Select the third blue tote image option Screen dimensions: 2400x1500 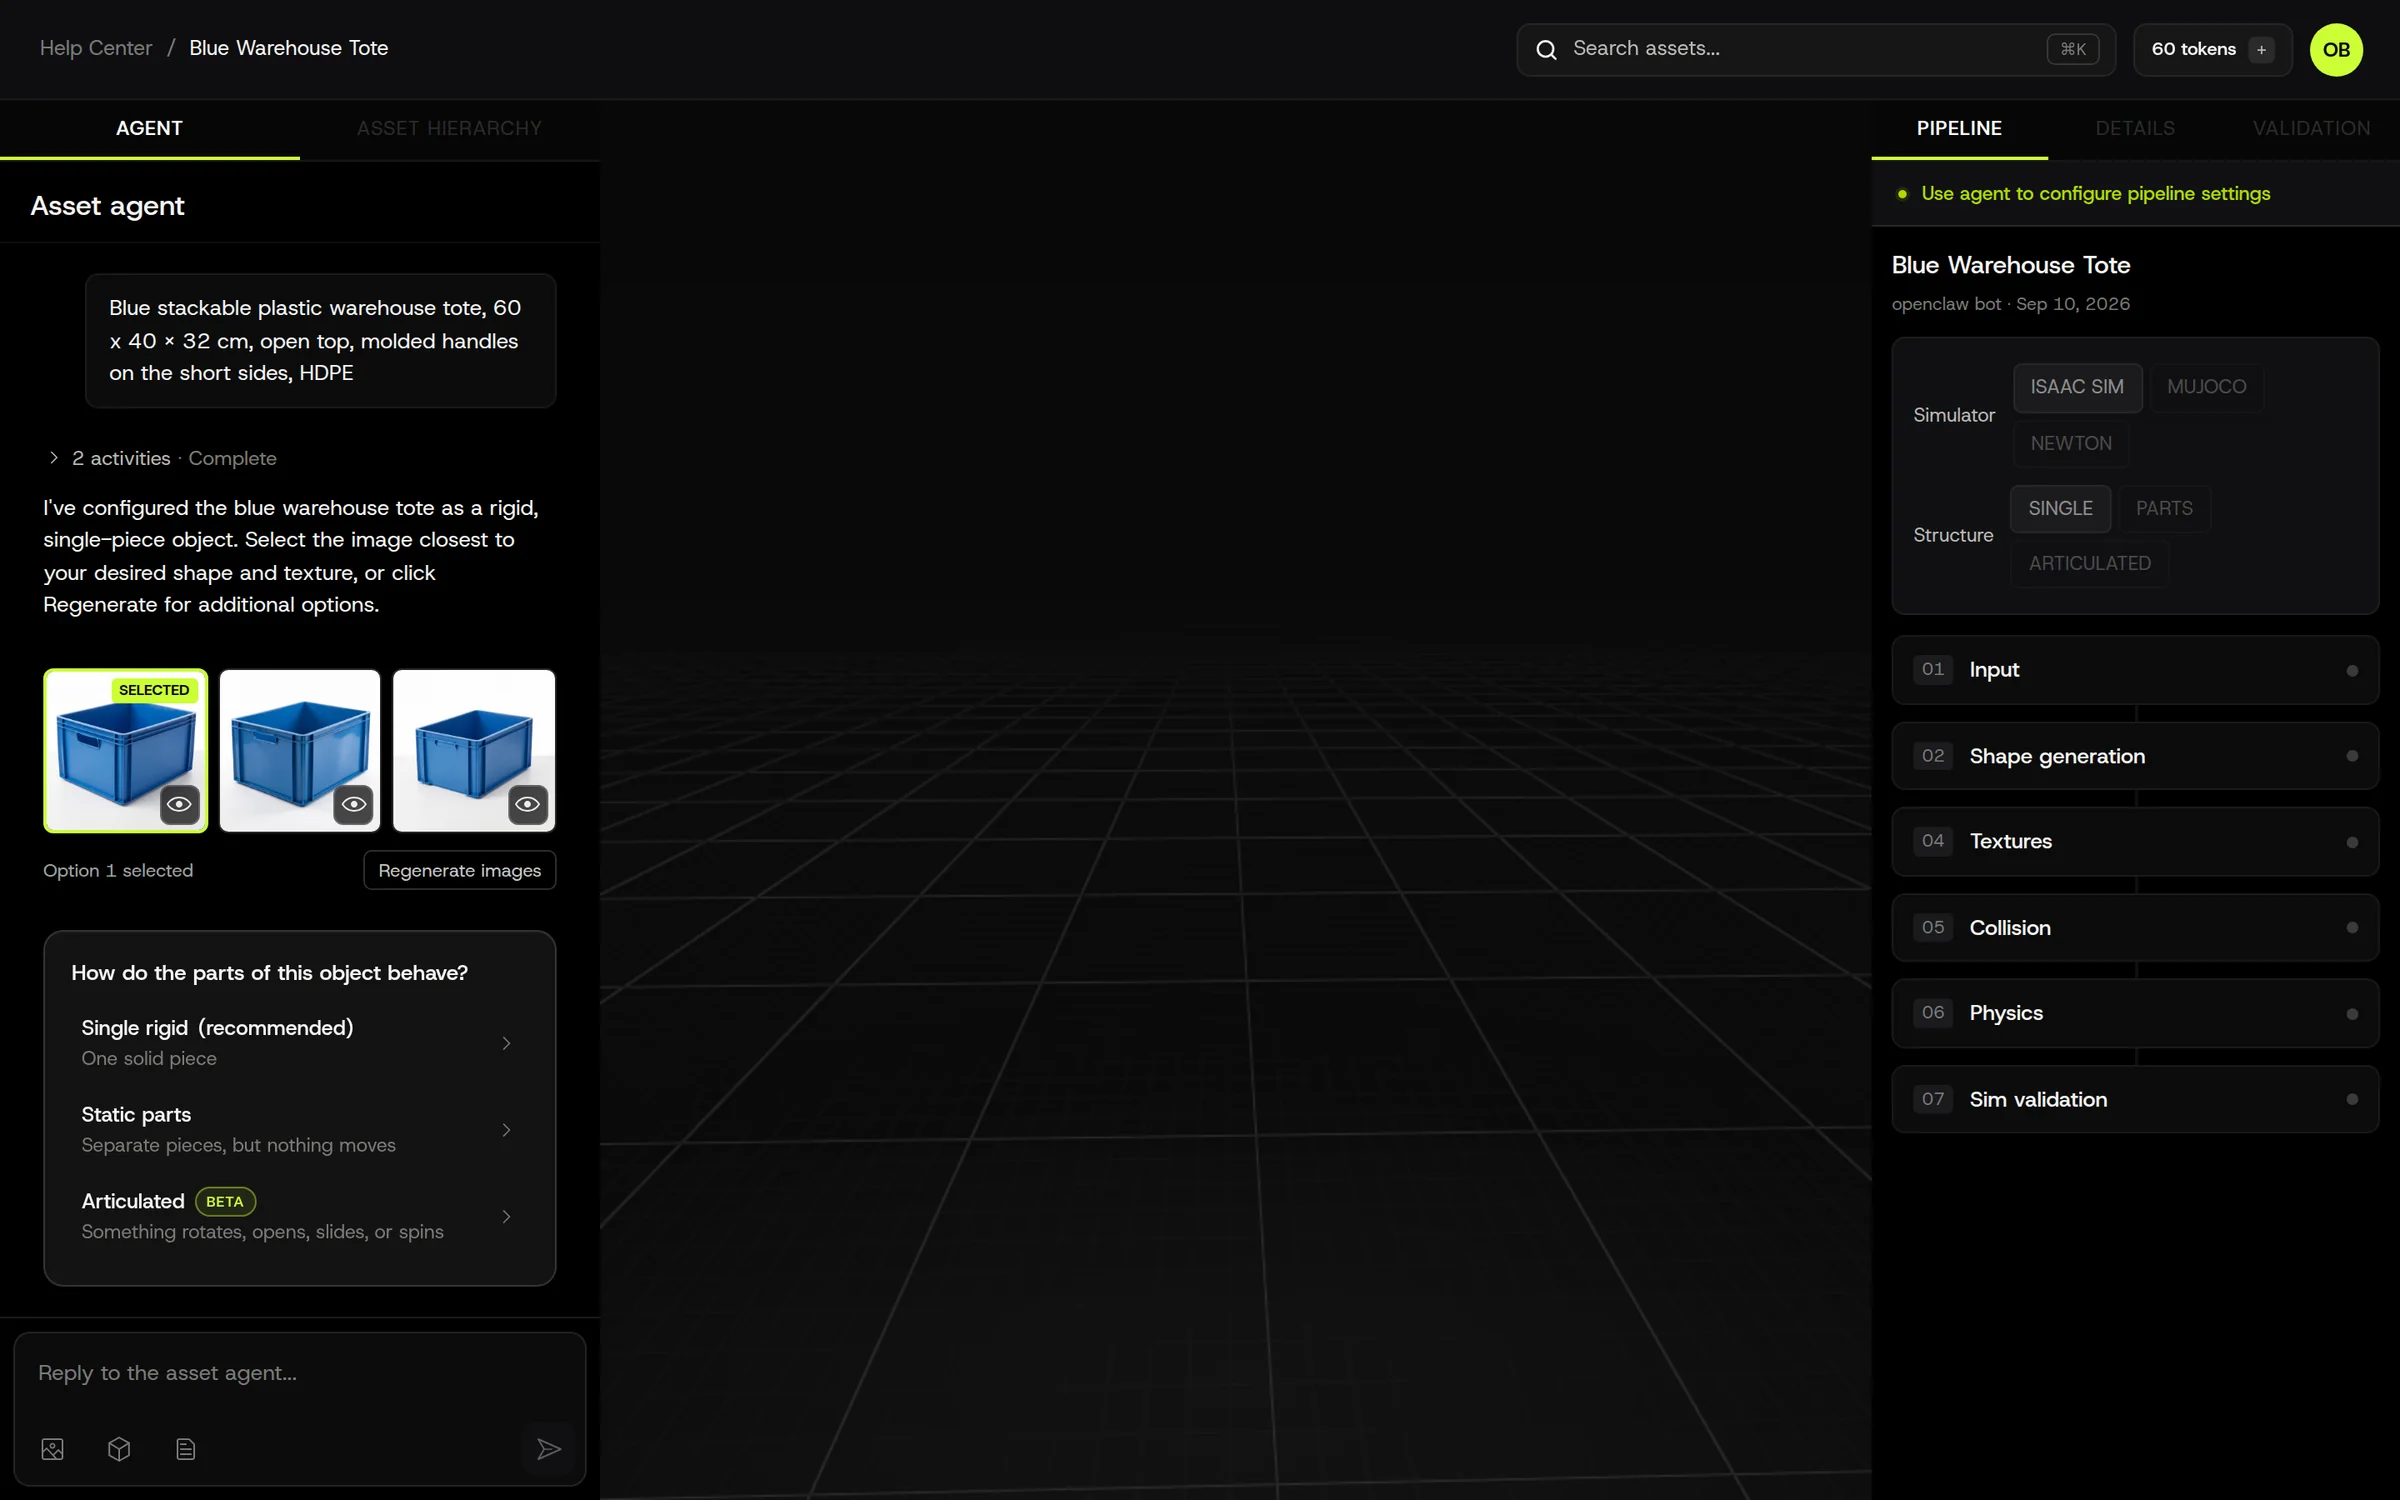tap(474, 750)
